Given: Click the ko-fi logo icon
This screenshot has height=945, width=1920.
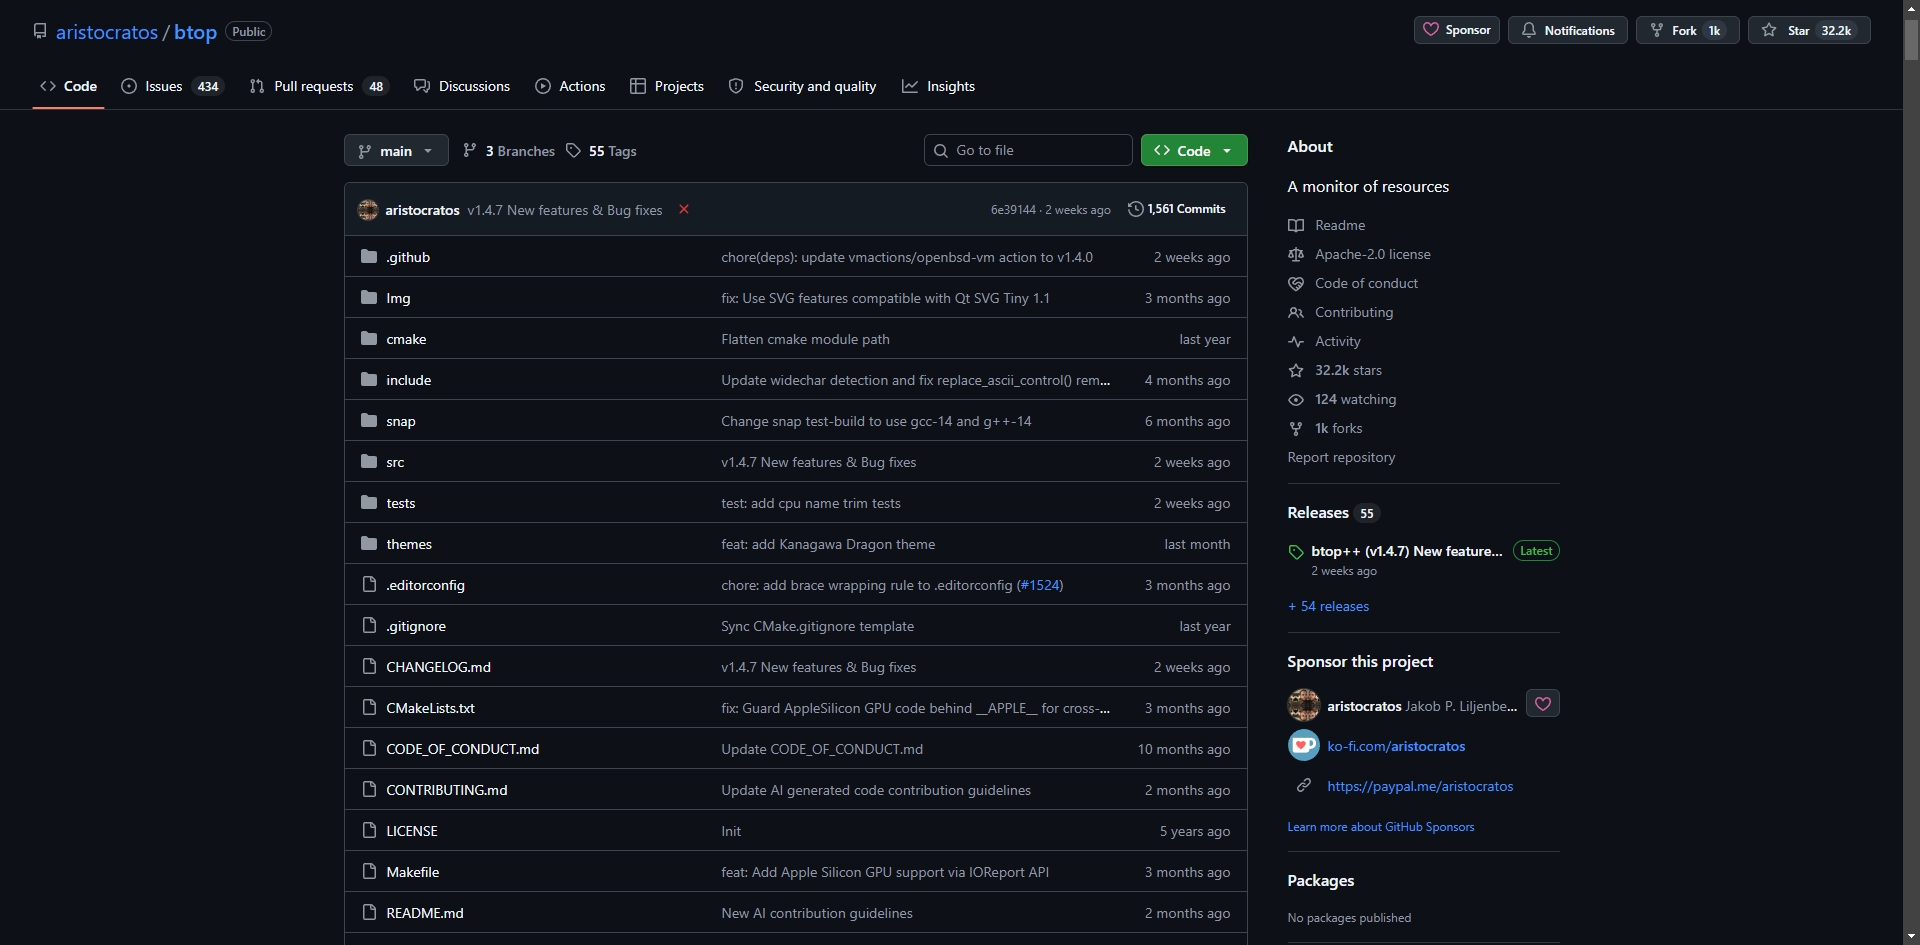Looking at the screenshot, I should [x=1303, y=746].
